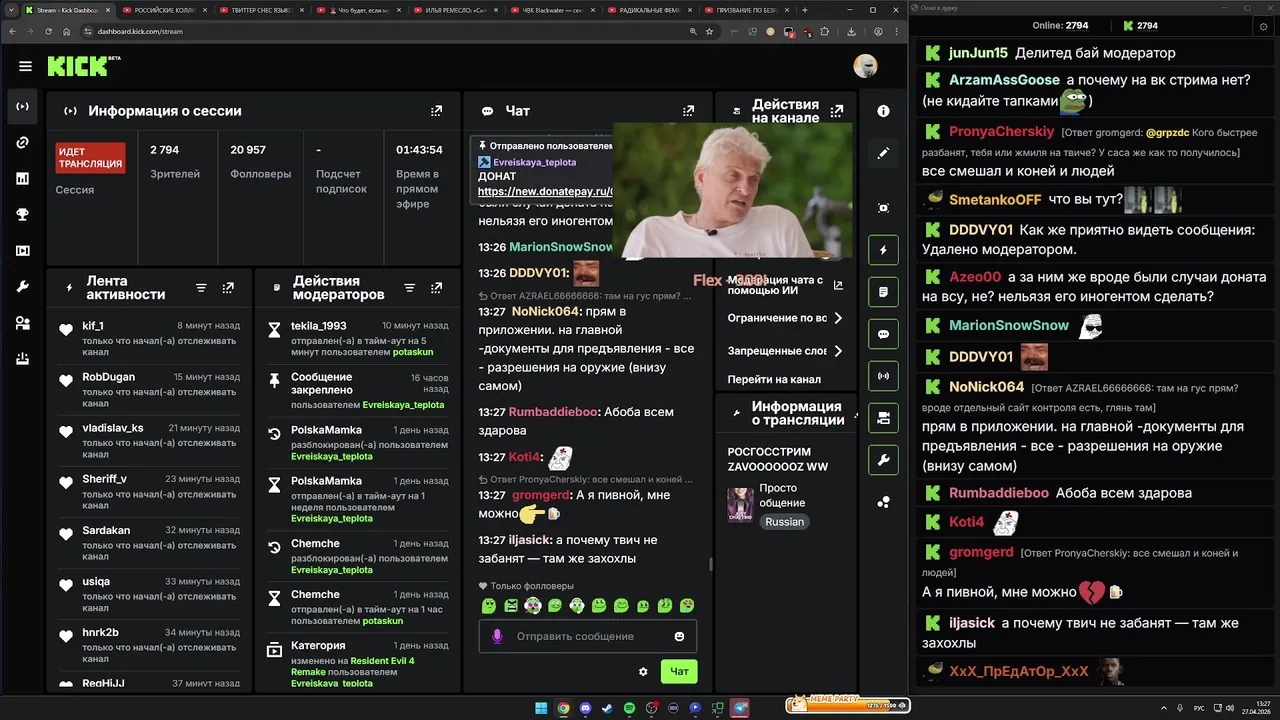Click the three-dots cluster icon in right toolbar
1280x720 pixels.
pyautogui.click(x=883, y=502)
